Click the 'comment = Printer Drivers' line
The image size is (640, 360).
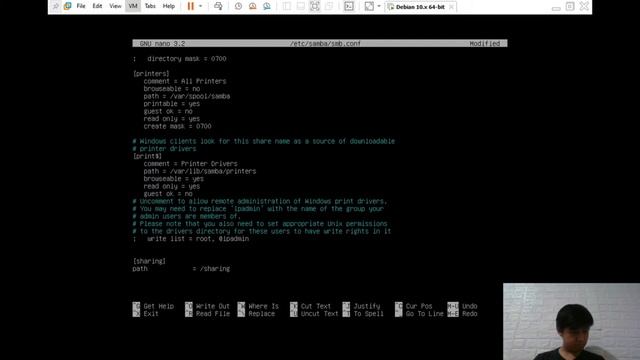(190, 164)
